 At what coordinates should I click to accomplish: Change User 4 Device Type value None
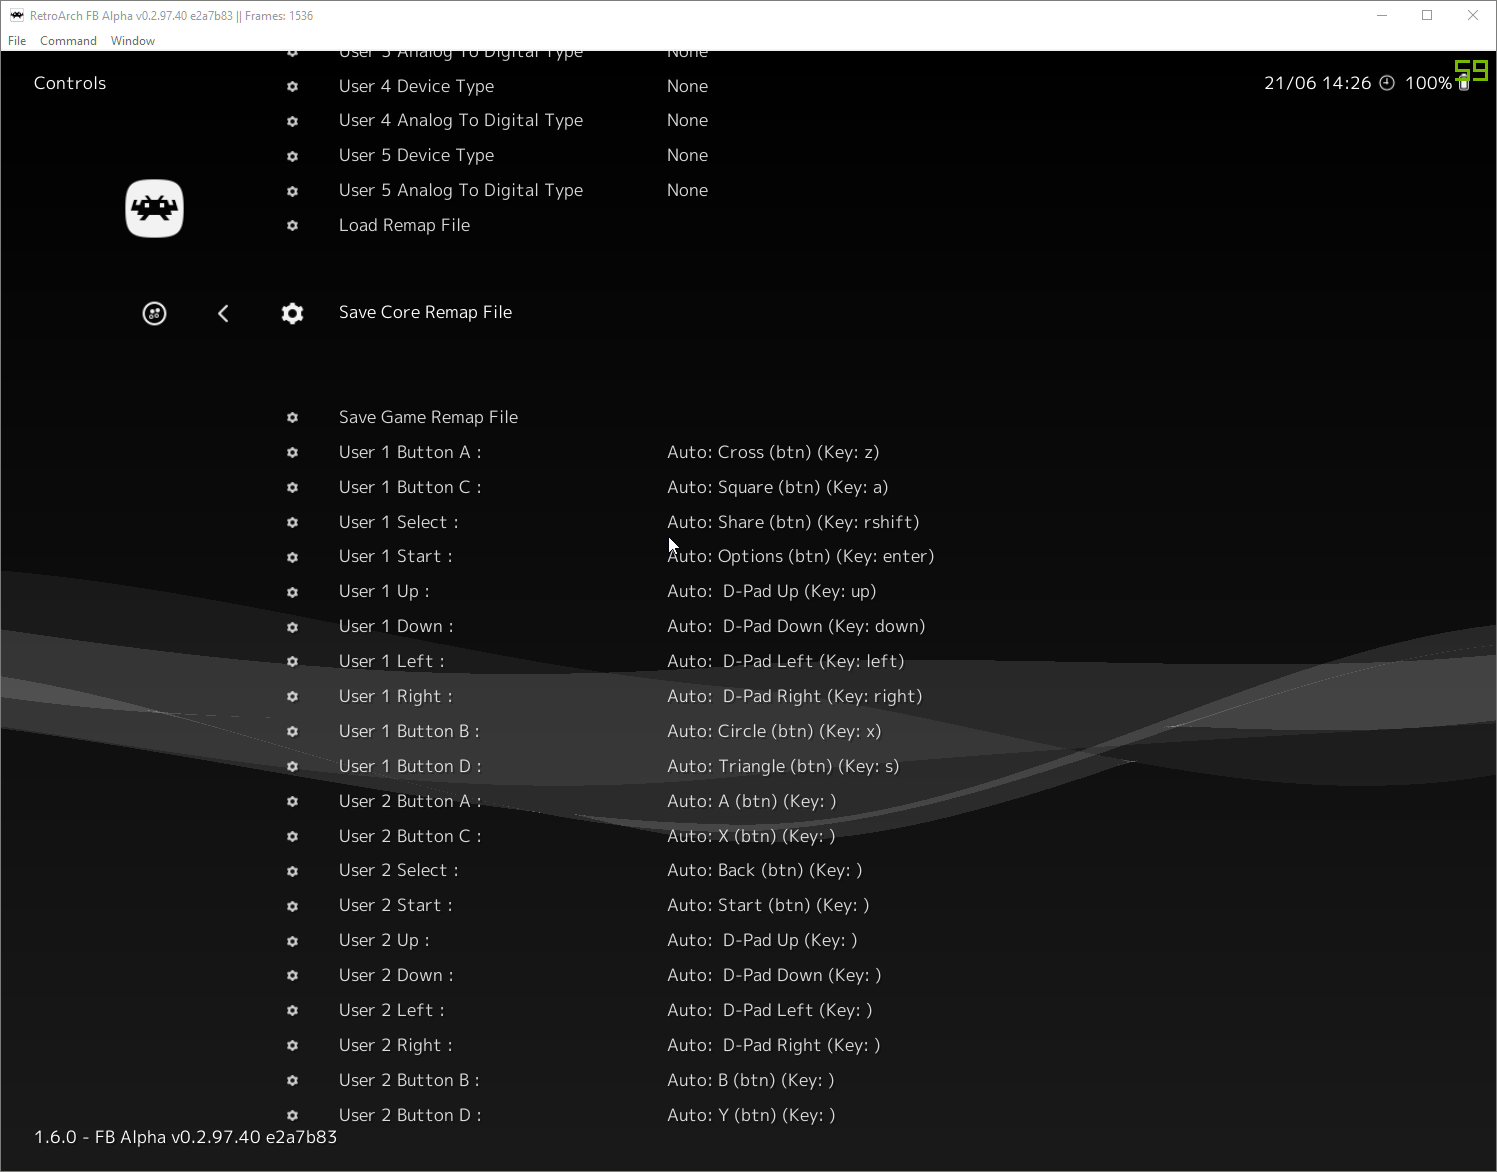pyautogui.click(x=687, y=87)
